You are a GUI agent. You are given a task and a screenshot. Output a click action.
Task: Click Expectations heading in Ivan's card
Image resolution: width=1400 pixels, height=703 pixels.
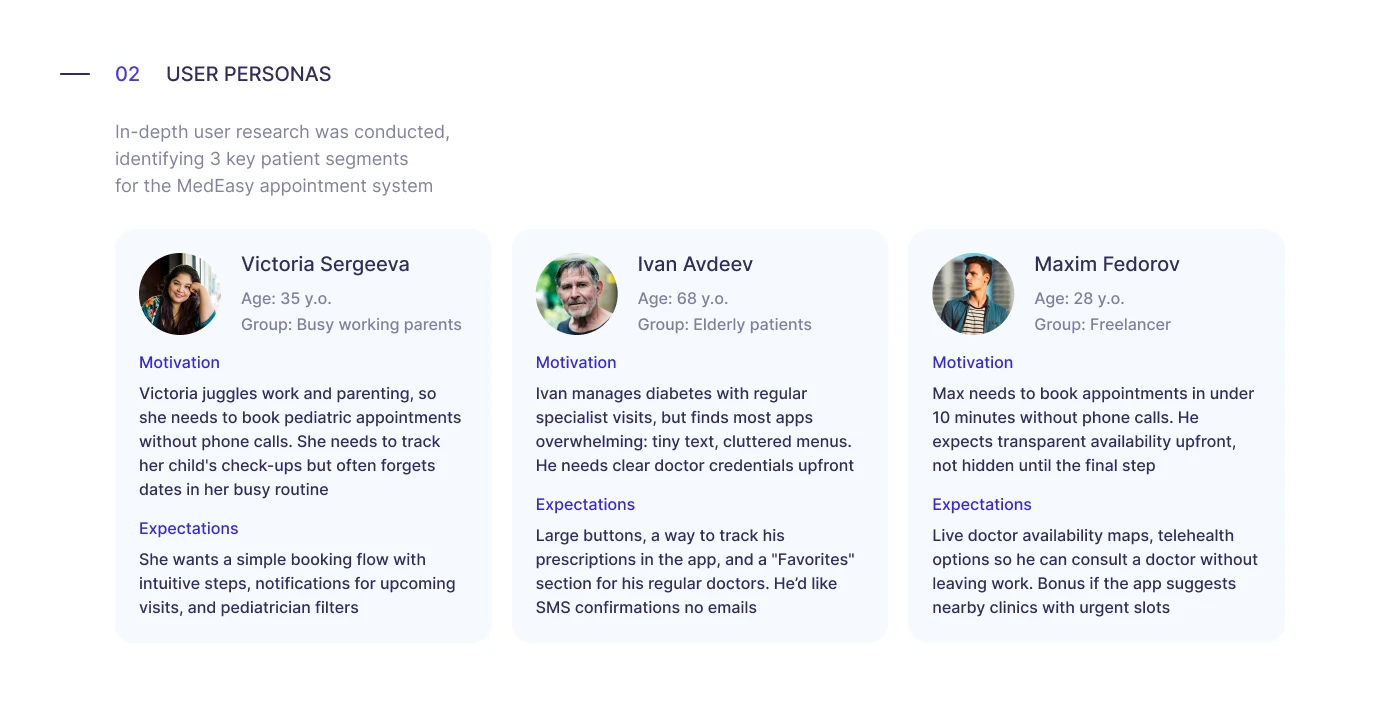[585, 504]
